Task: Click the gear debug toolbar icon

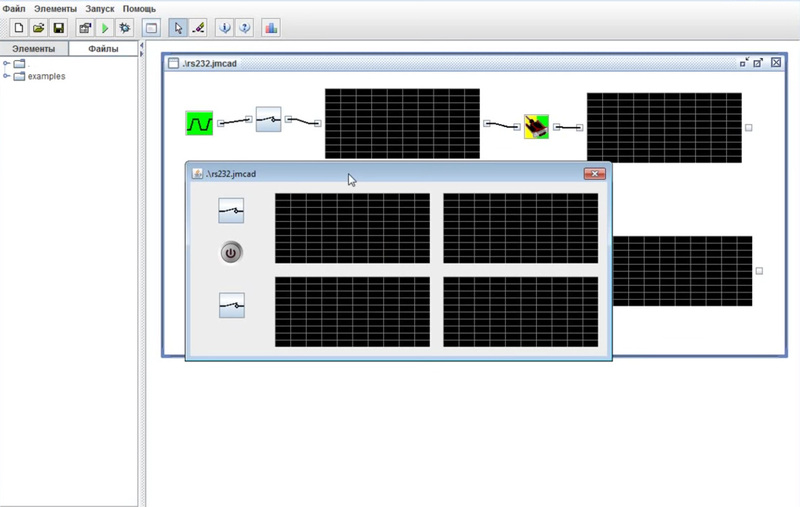Action: [124, 28]
